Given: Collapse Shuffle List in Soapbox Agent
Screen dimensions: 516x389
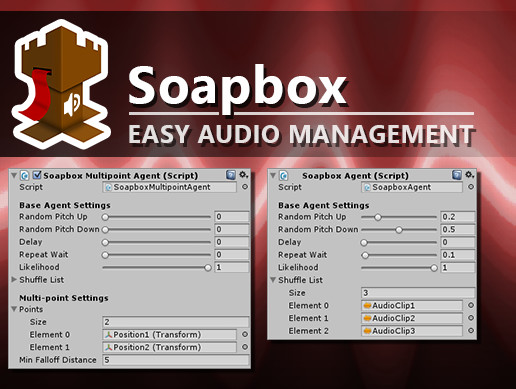Looking at the screenshot, I should 273,280.
